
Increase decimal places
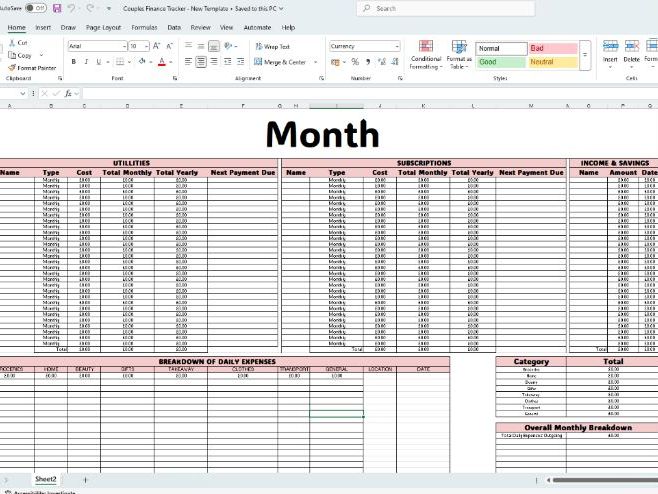click(381, 62)
